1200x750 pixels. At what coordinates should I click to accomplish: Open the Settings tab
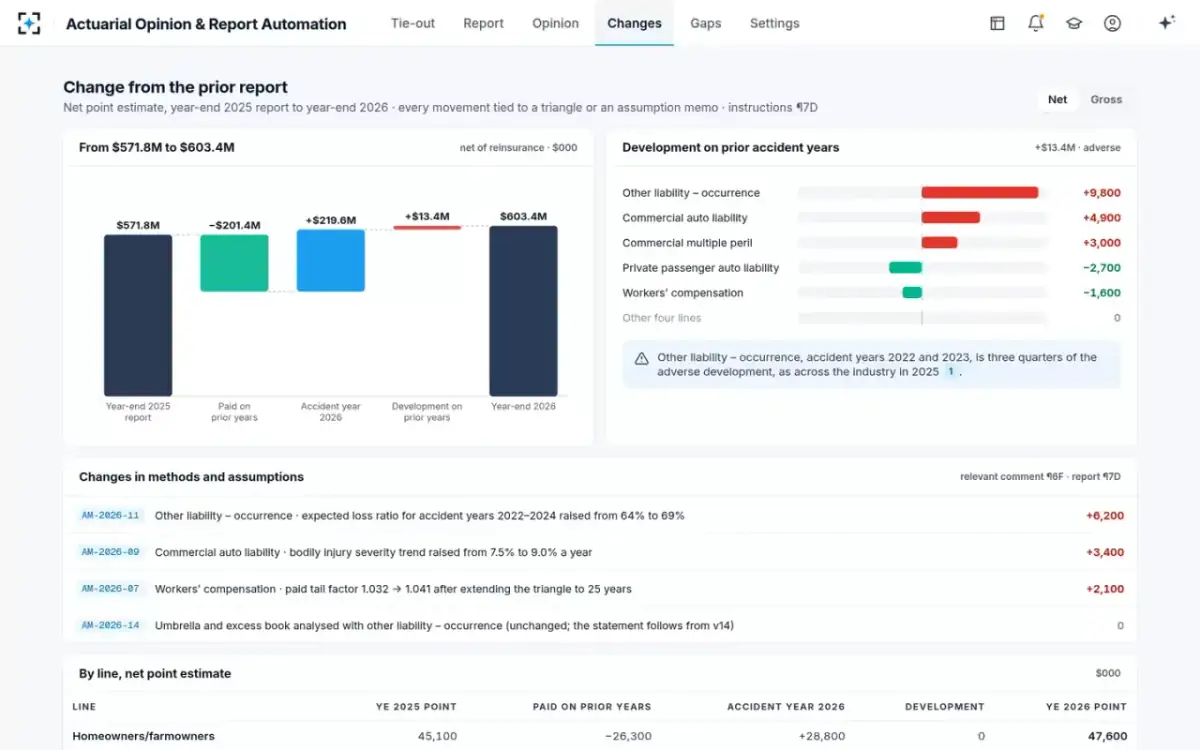774,23
